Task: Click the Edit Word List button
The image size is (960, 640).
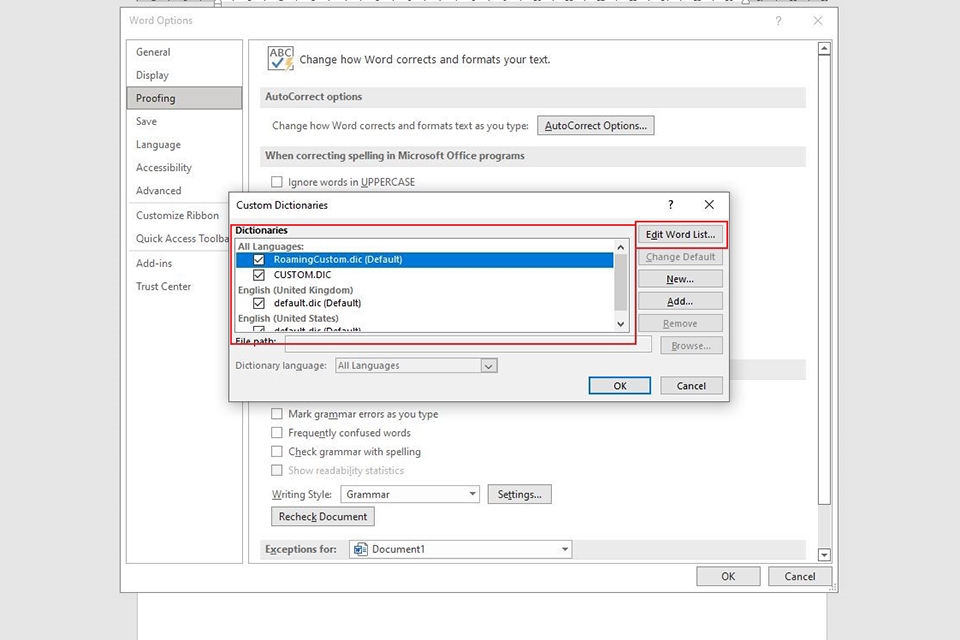Action: pyautogui.click(x=680, y=235)
